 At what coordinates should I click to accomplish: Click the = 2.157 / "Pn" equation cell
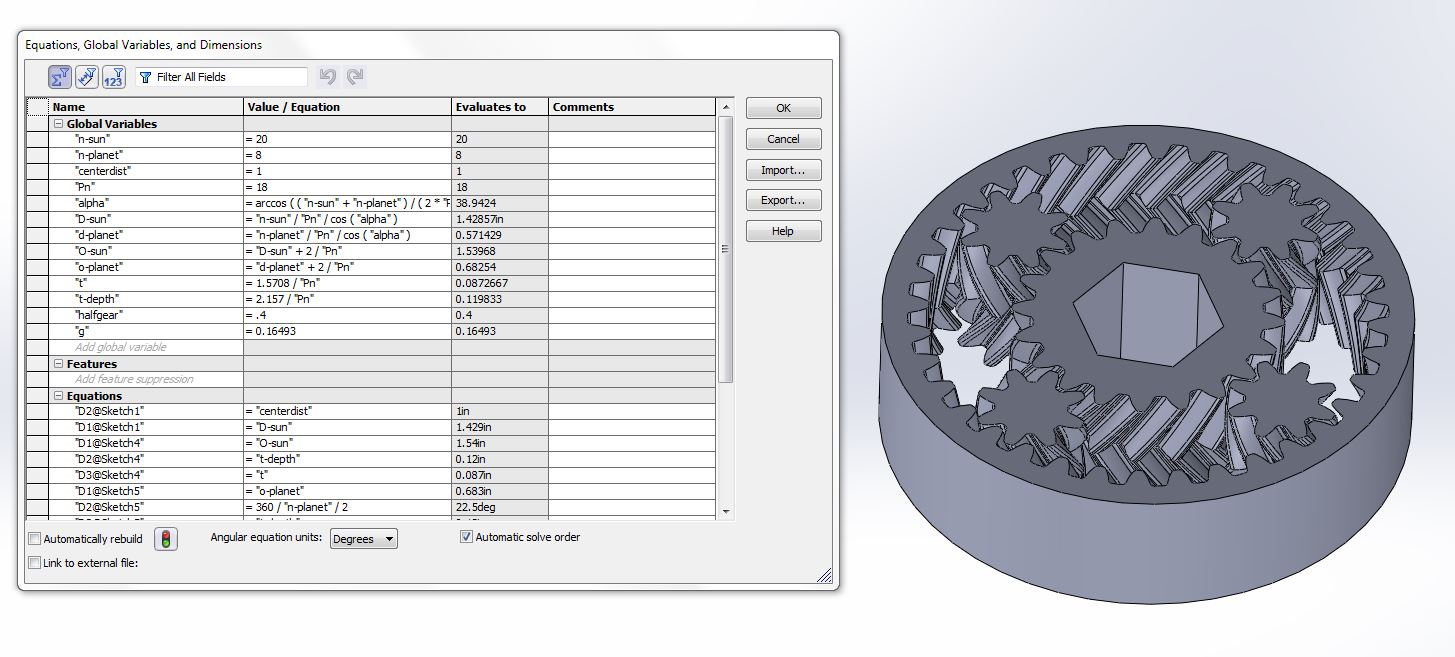pyautogui.click(x=347, y=299)
